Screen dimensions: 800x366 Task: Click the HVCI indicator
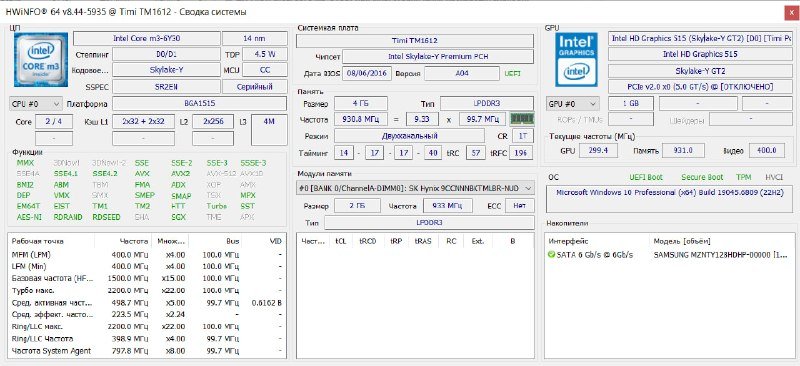pos(773,177)
